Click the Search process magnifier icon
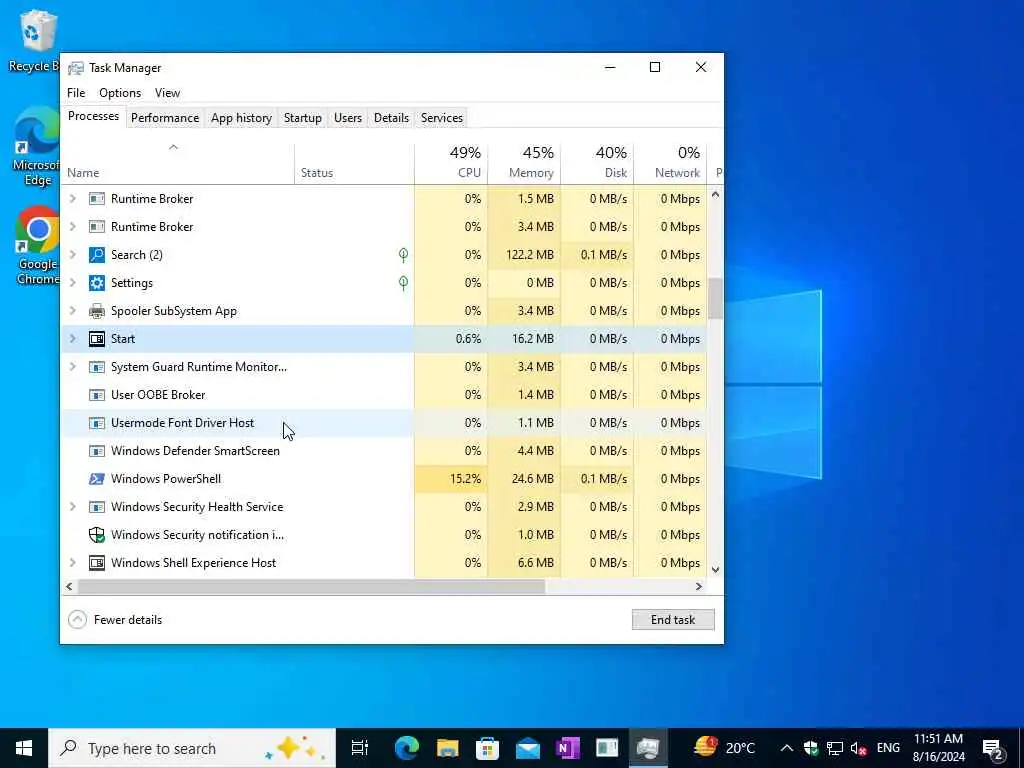This screenshot has height=768, width=1024. pyautogui.click(x=97, y=255)
